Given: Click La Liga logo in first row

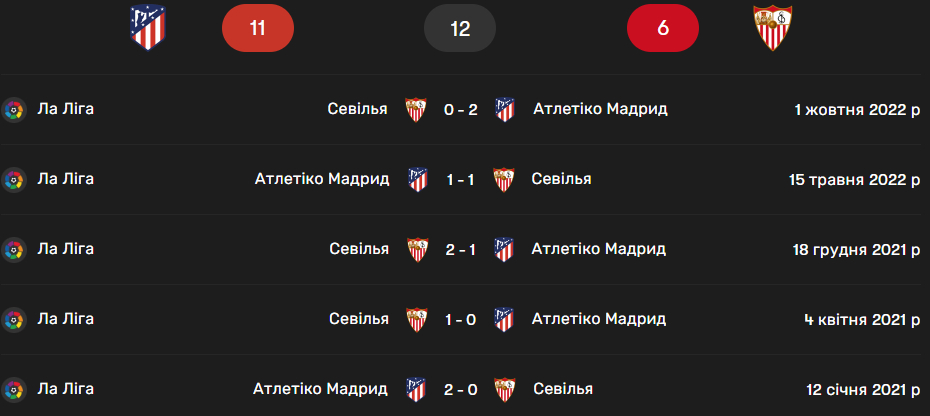Looking at the screenshot, I should (x=13, y=109).
